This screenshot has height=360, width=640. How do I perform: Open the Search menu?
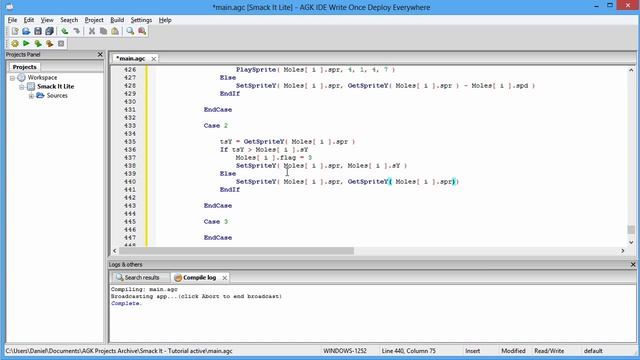(69, 20)
